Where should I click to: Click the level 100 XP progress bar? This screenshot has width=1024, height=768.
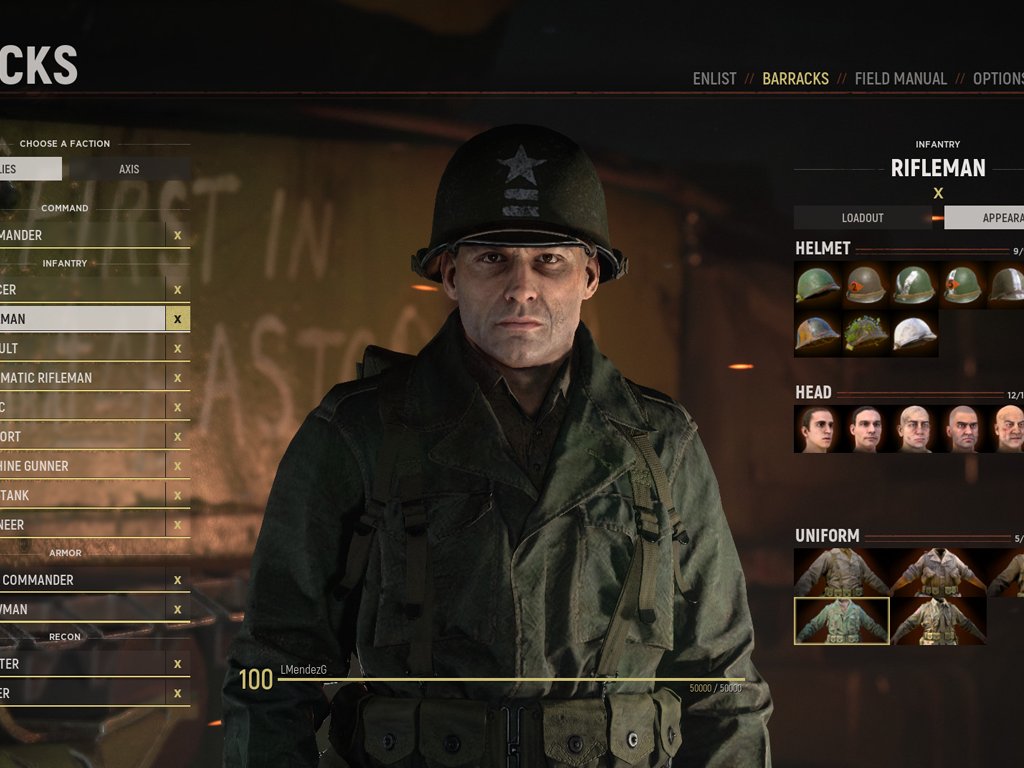[511, 680]
